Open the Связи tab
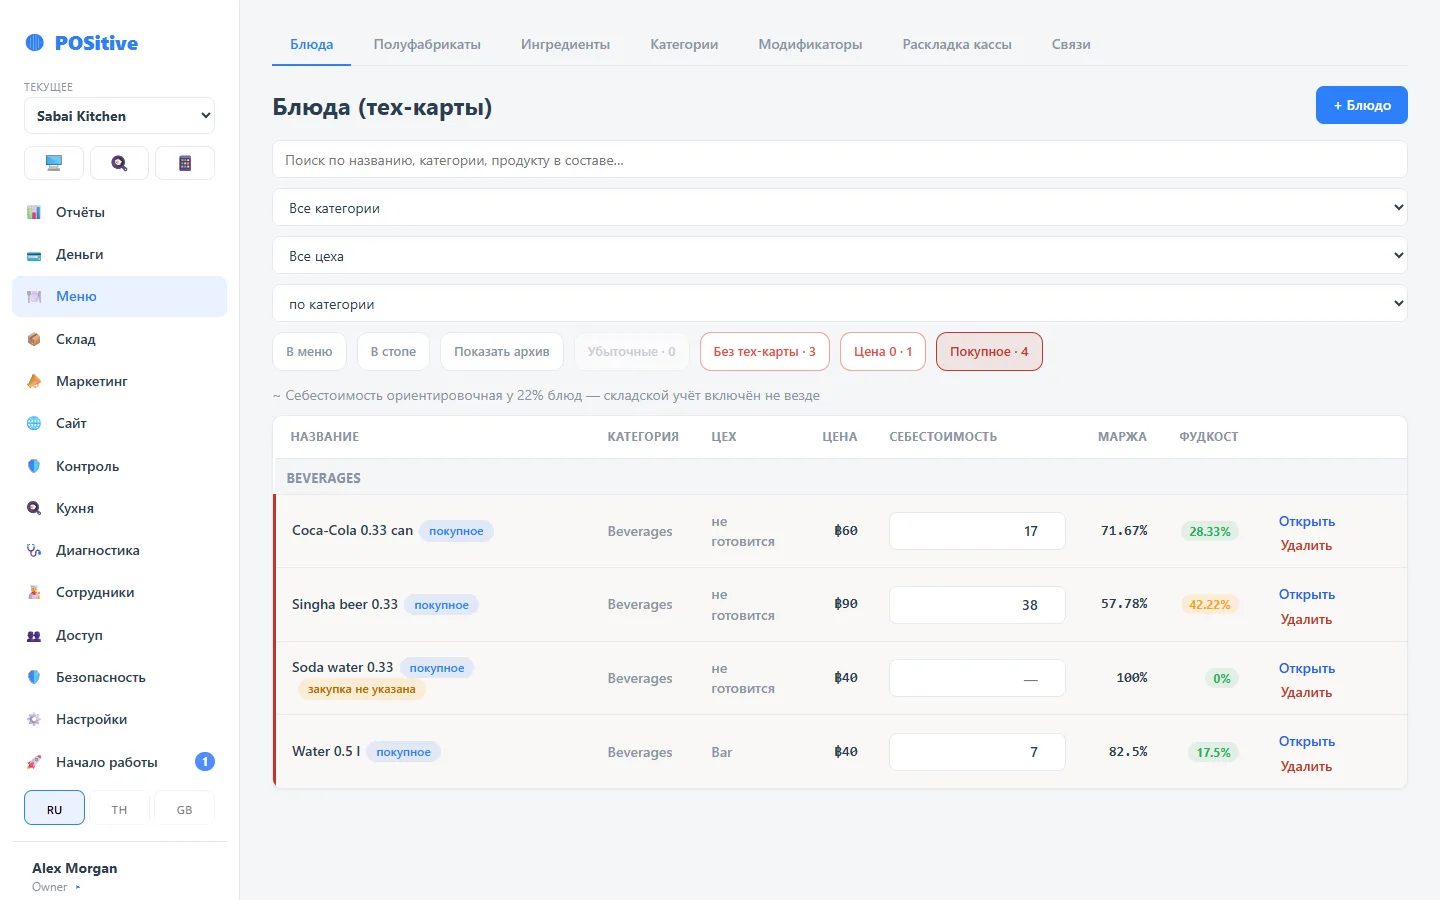 pos(1071,44)
